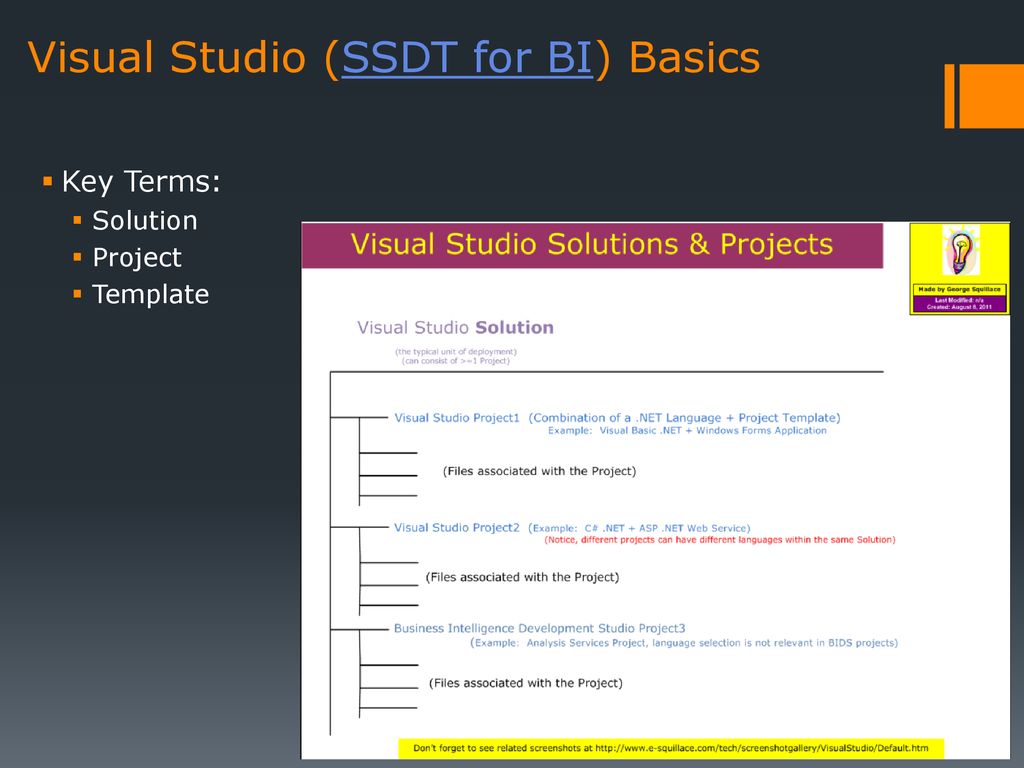Viewport: 1024px width, 768px height.
Task: Select the 'Solution' sub-bullet
Action: [x=145, y=221]
